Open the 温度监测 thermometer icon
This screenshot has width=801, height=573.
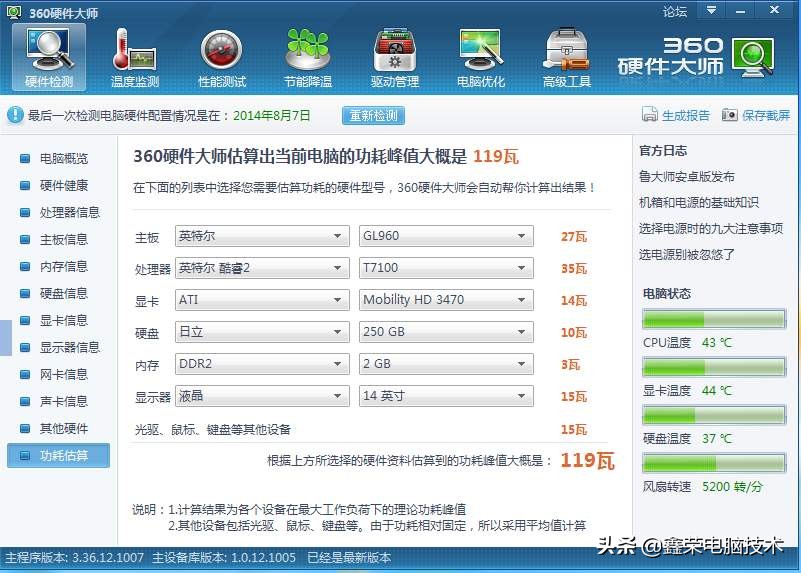coord(135,50)
